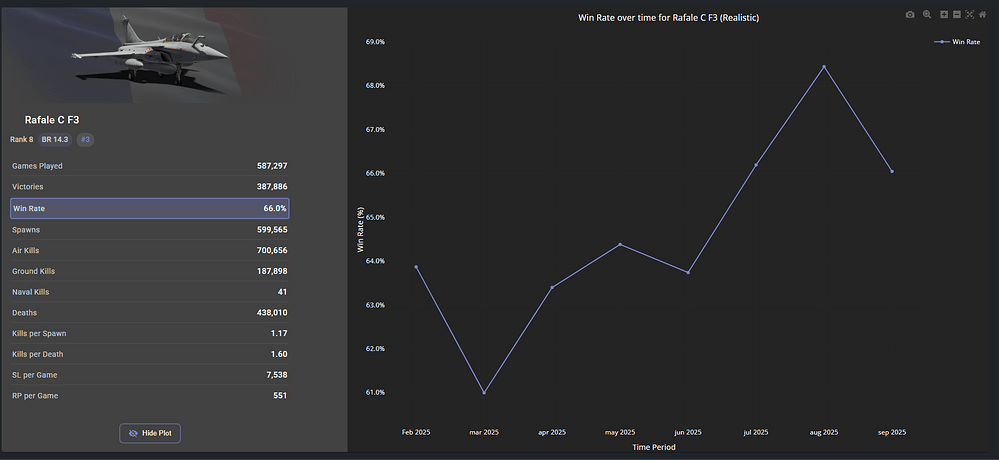The height and width of the screenshot is (460, 999).
Task: Click the #3 ranking badge
Action: point(86,139)
